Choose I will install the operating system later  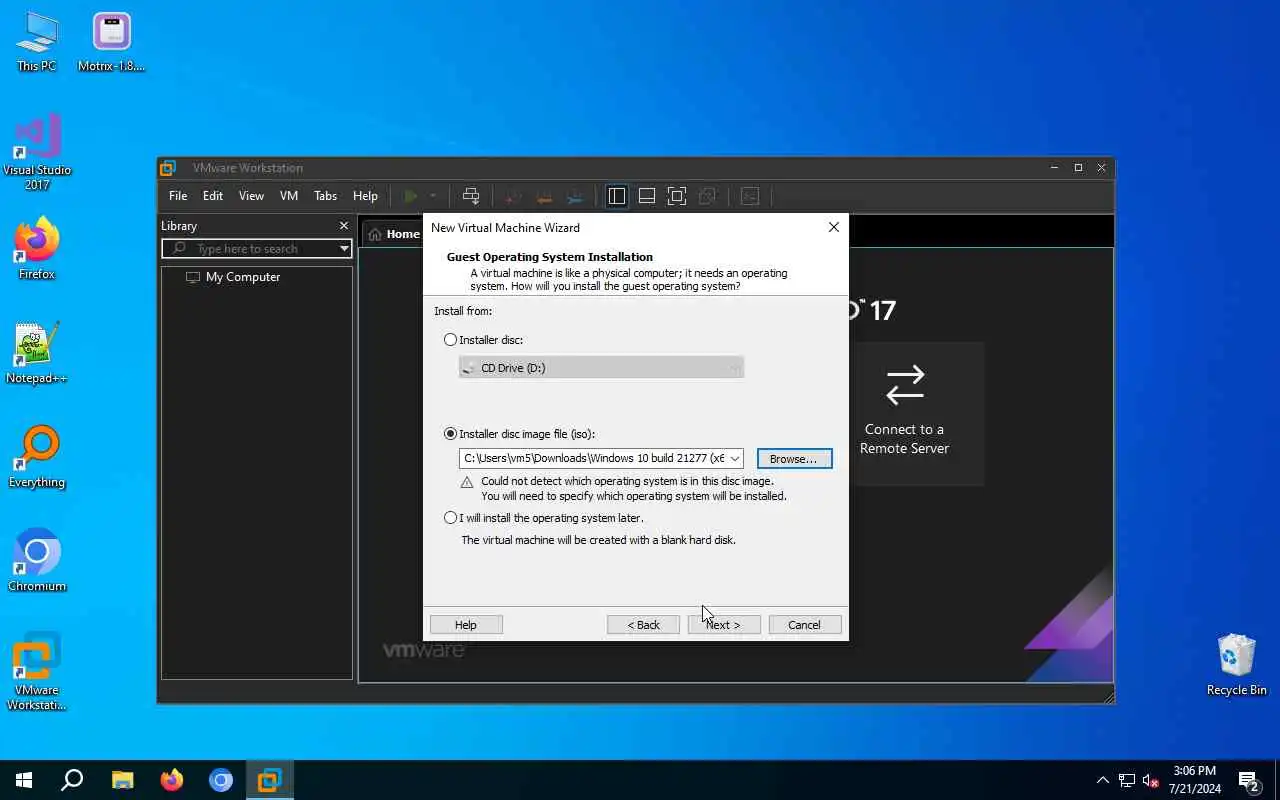coord(451,518)
